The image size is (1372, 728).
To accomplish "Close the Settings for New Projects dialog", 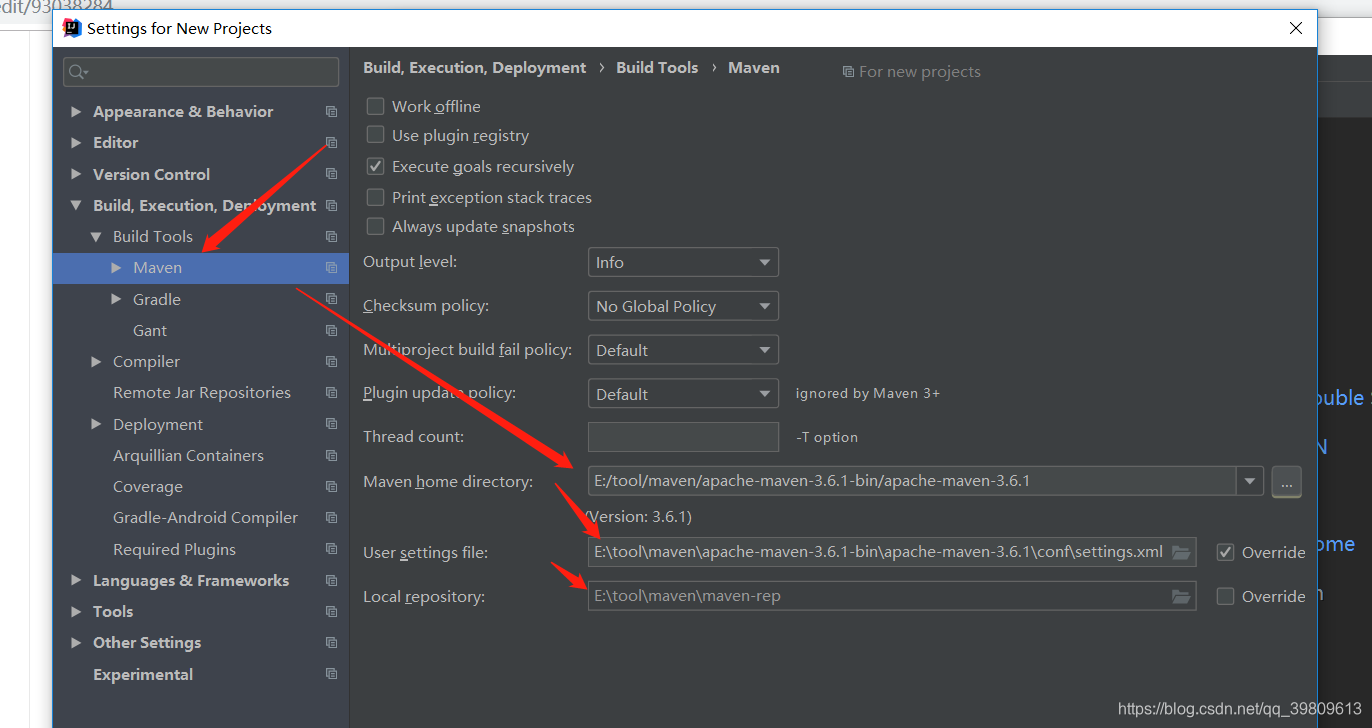I will click(x=1295, y=29).
